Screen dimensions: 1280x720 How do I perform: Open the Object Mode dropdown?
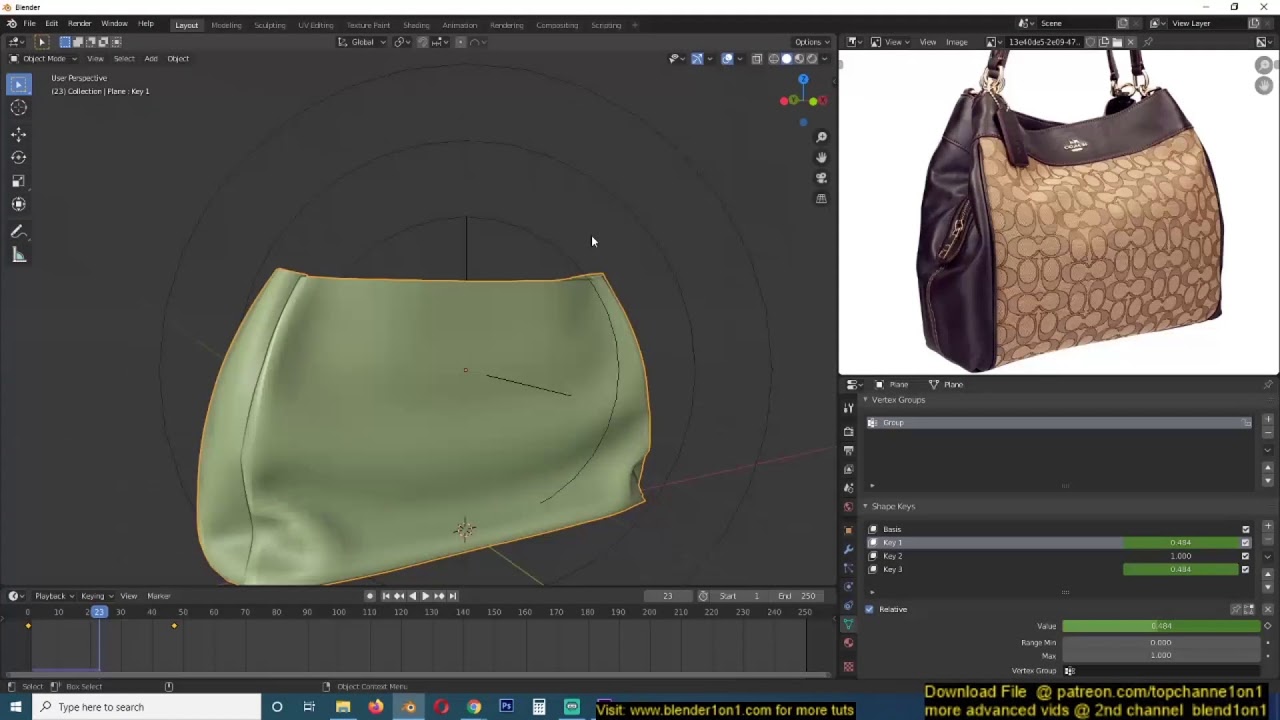point(44,59)
